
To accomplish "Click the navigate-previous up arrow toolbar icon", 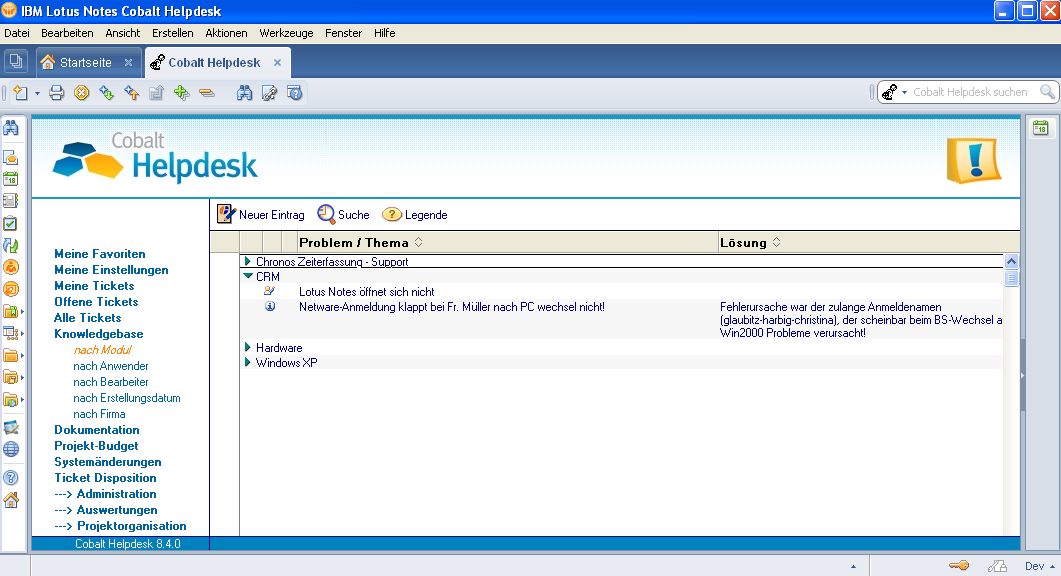I will (x=132, y=93).
